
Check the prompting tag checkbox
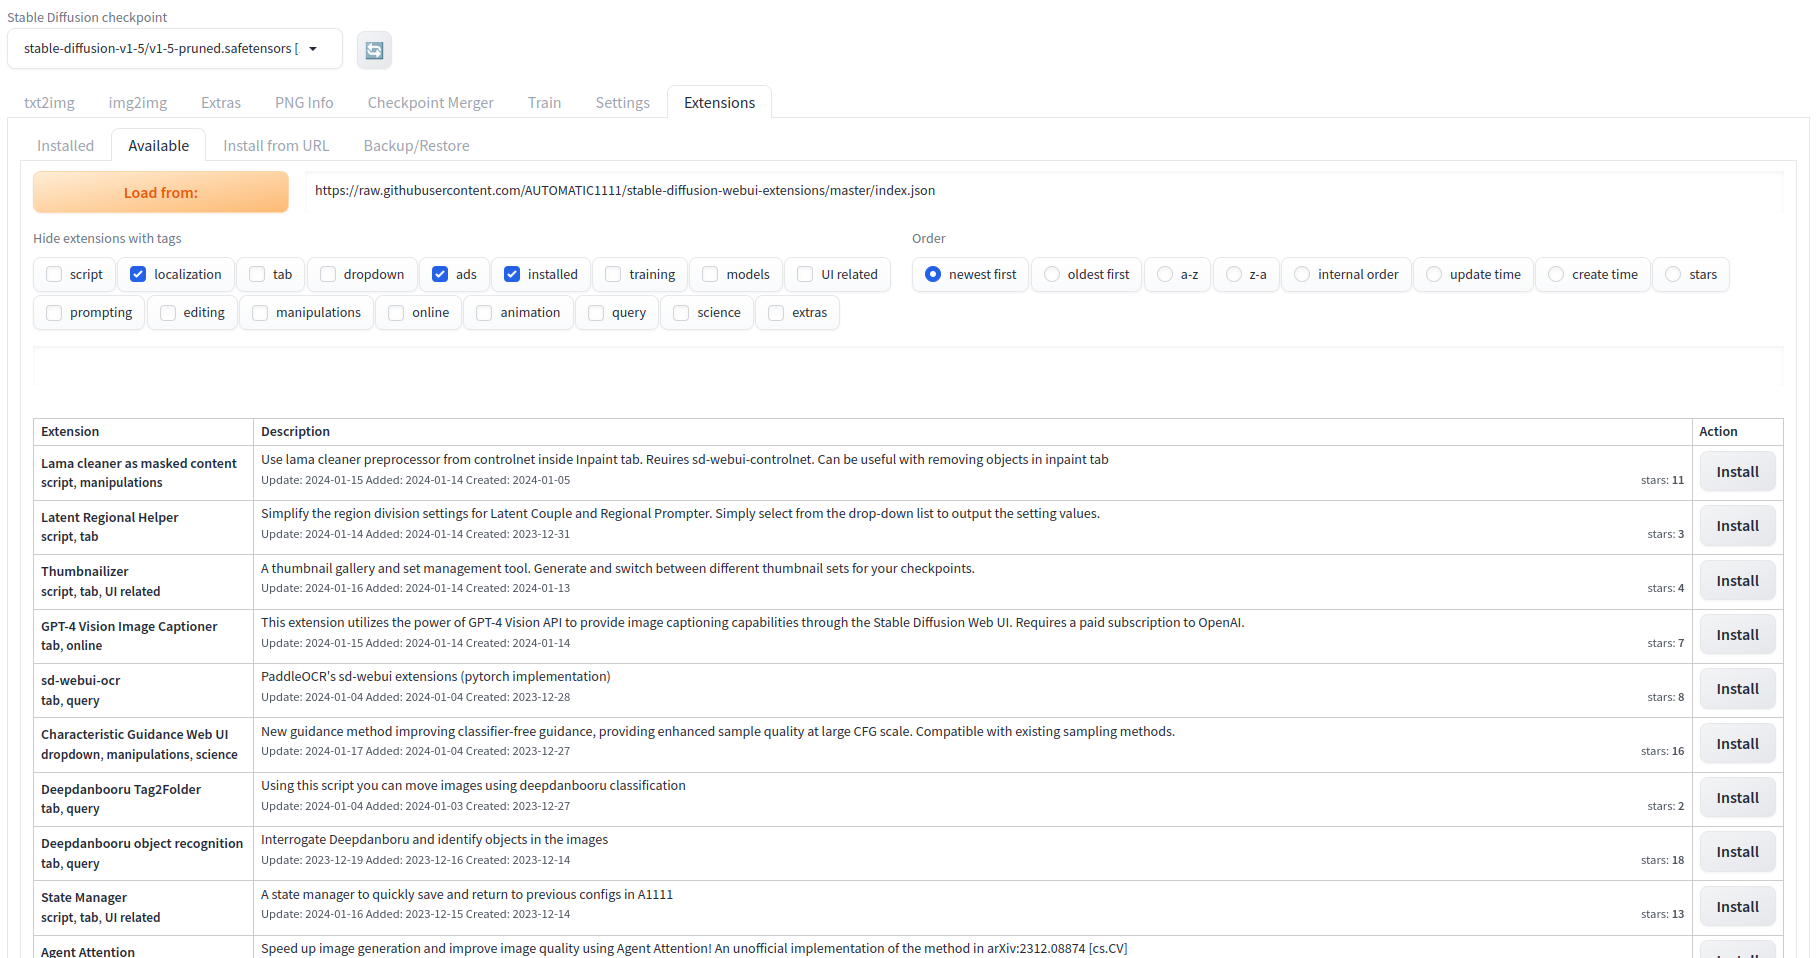[54, 313]
